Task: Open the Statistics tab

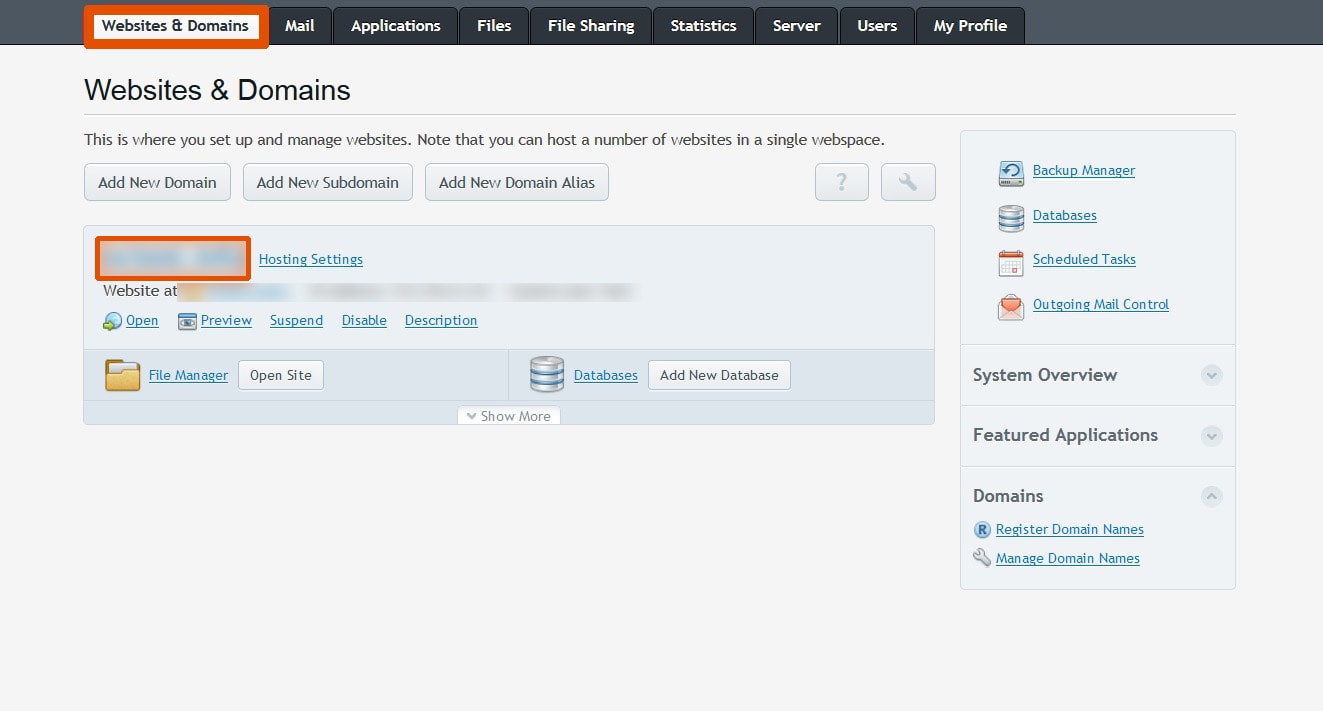Action: 703,26
